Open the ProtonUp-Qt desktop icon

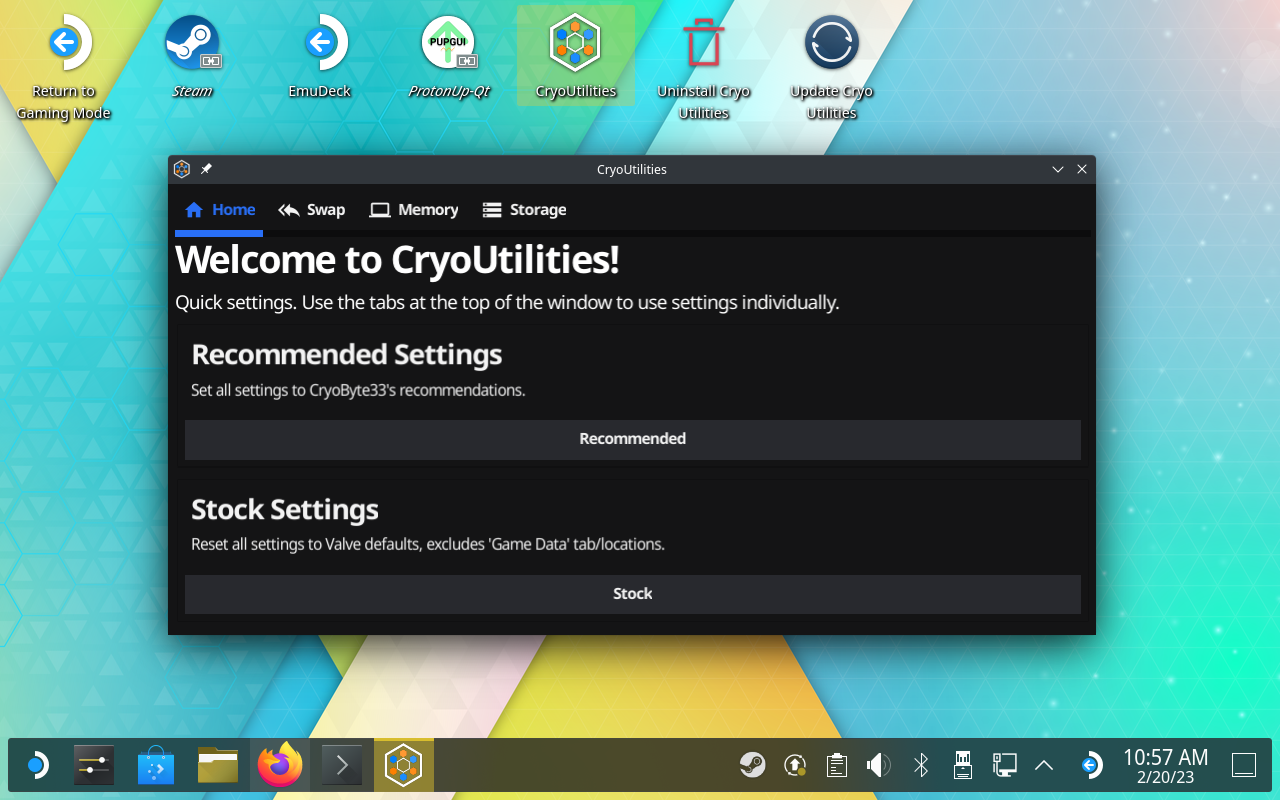pos(448,45)
